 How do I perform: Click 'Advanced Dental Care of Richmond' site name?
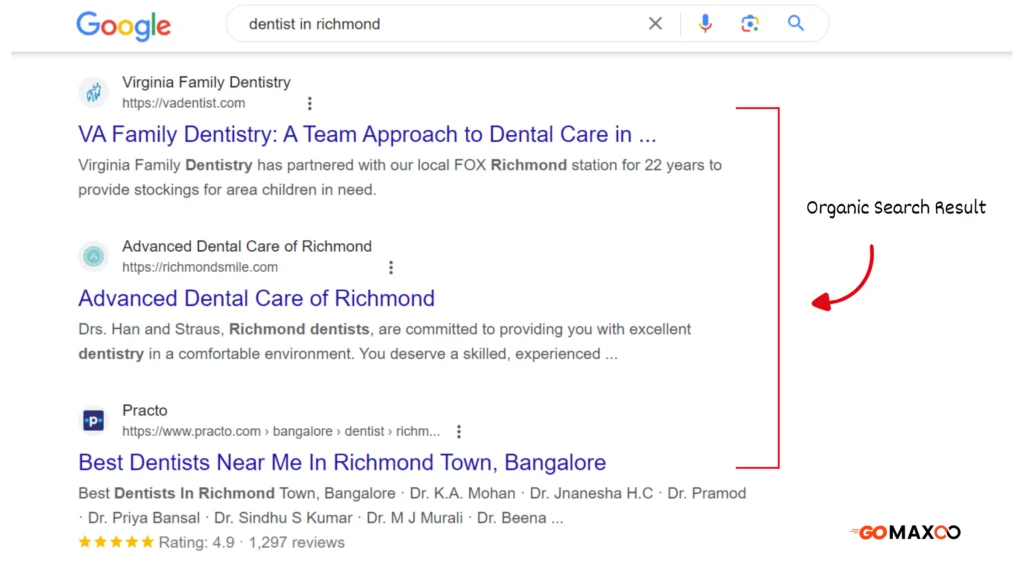pyautogui.click(x=247, y=246)
